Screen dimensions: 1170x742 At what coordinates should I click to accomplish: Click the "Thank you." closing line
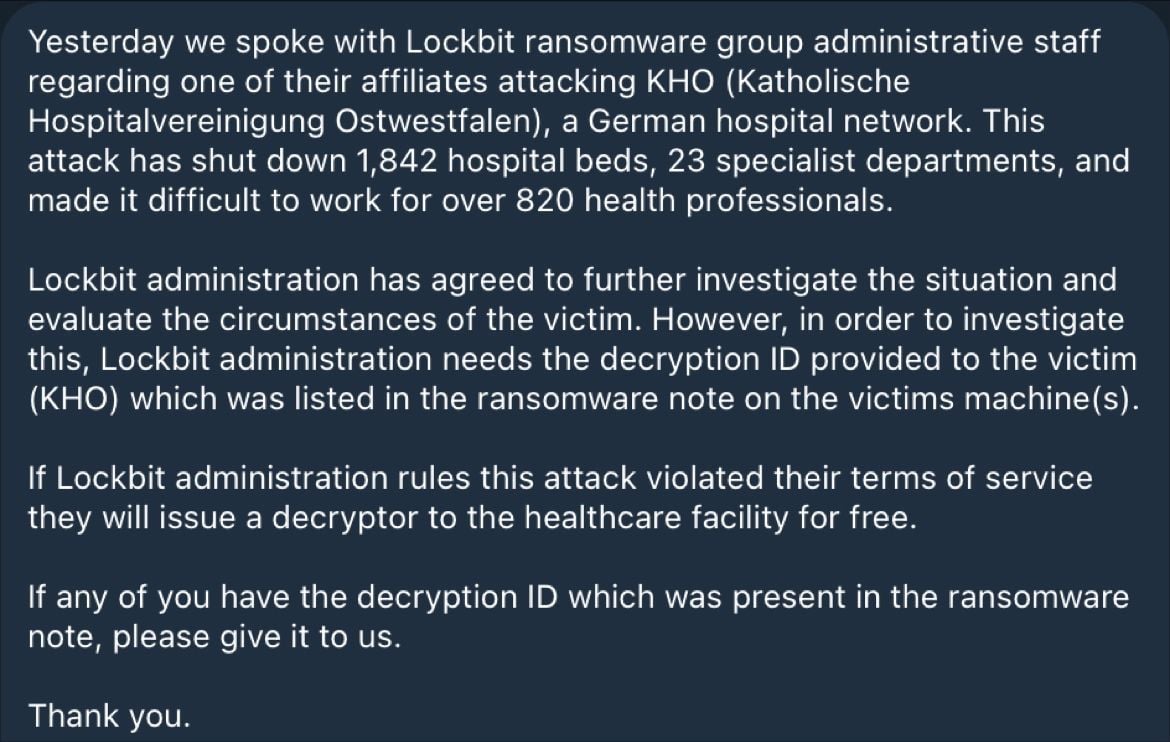pos(108,716)
